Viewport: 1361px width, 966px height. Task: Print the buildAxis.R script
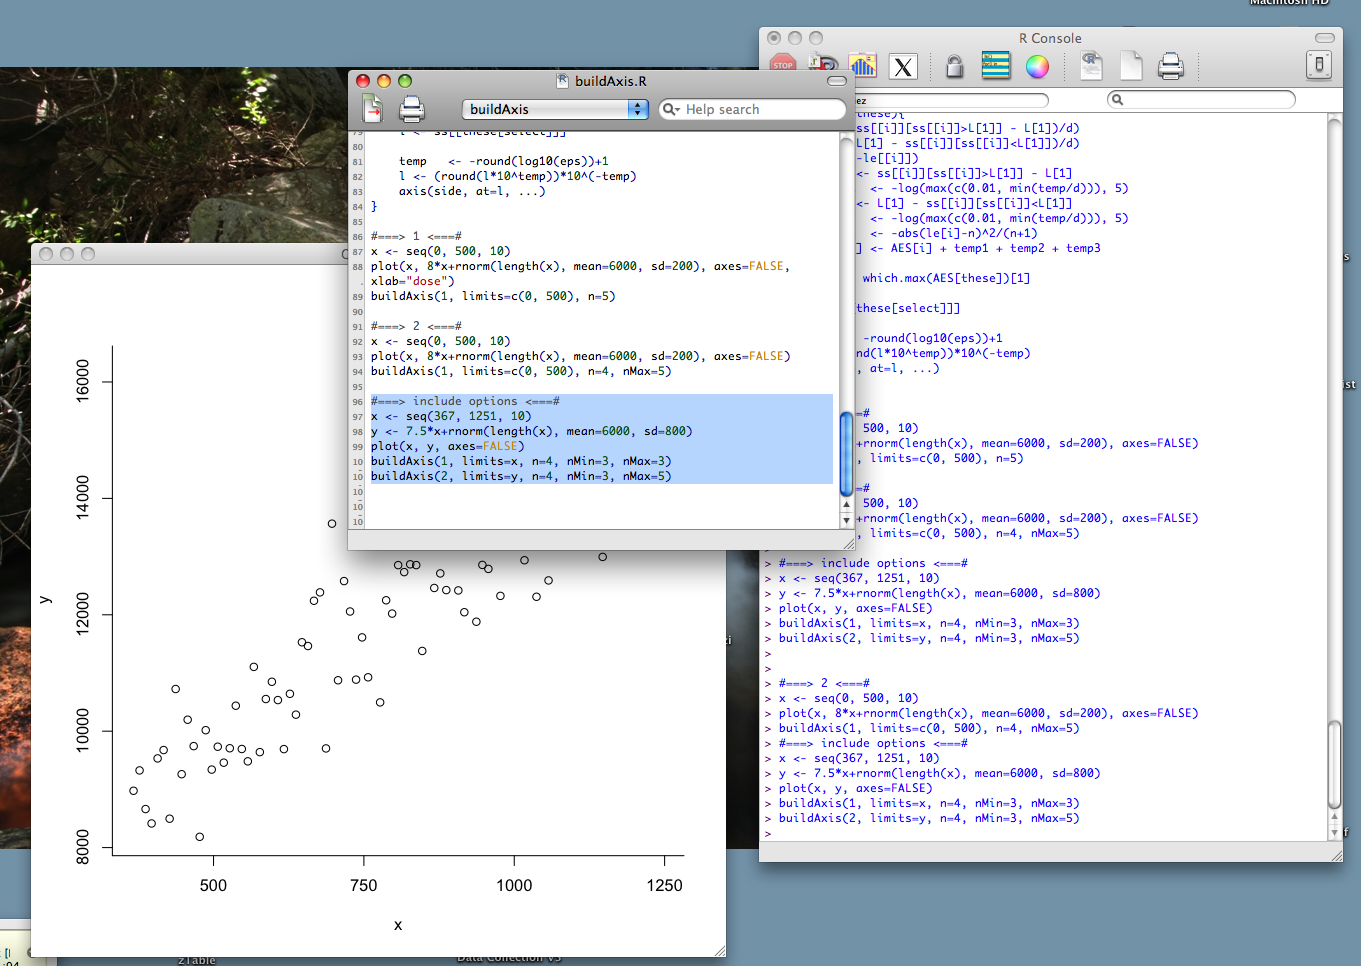pos(411,109)
